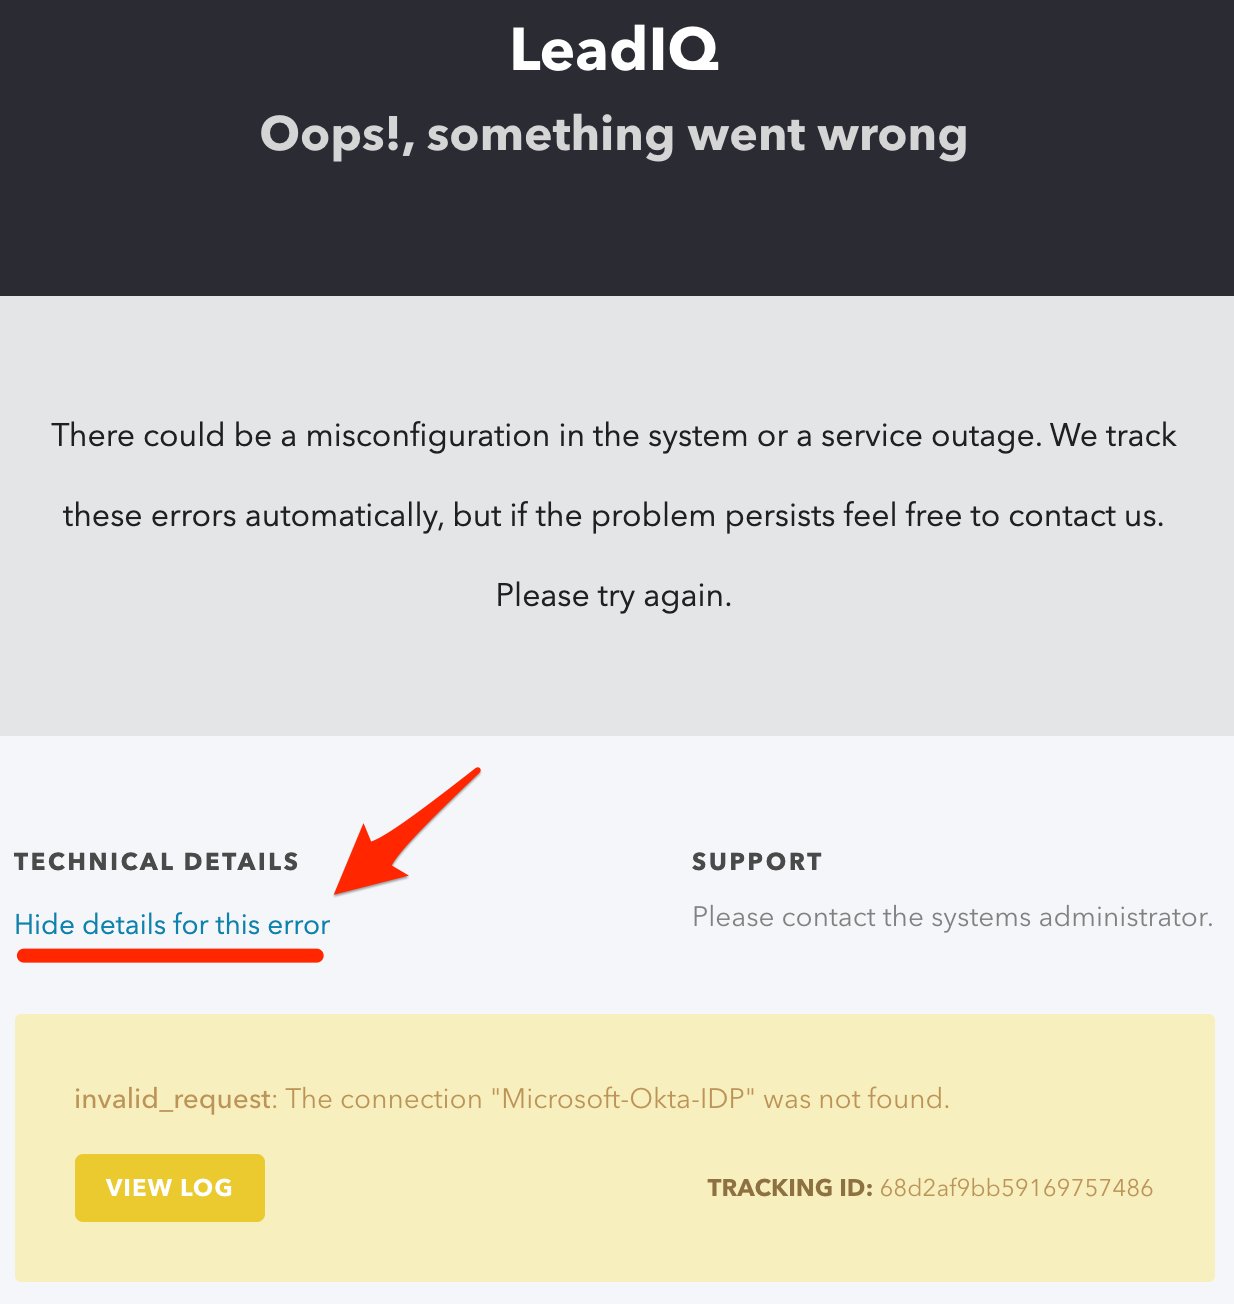1234x1304 pixels.
Task: Select the TECHNICAL DETAILS heading
Action: point(157,862)
